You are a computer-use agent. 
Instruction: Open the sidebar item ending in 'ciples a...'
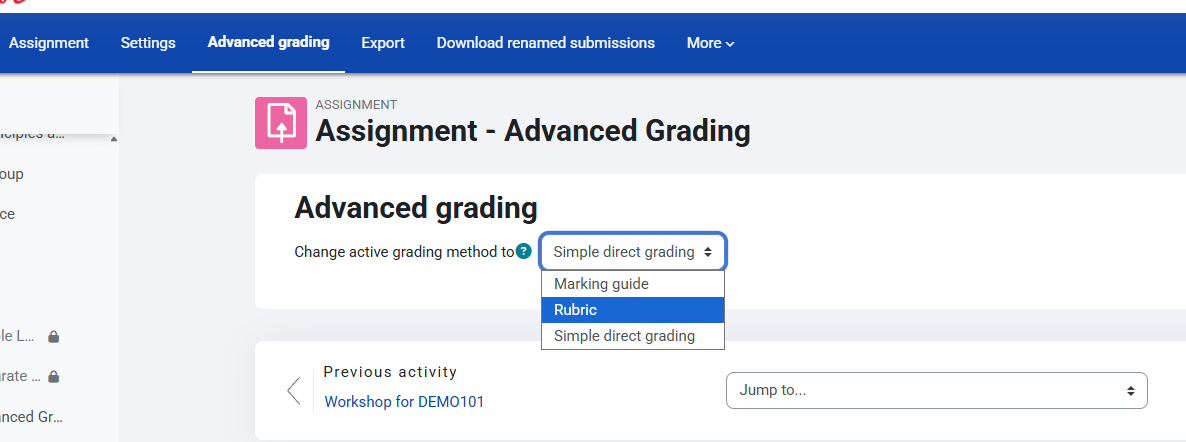coord(32,134)
